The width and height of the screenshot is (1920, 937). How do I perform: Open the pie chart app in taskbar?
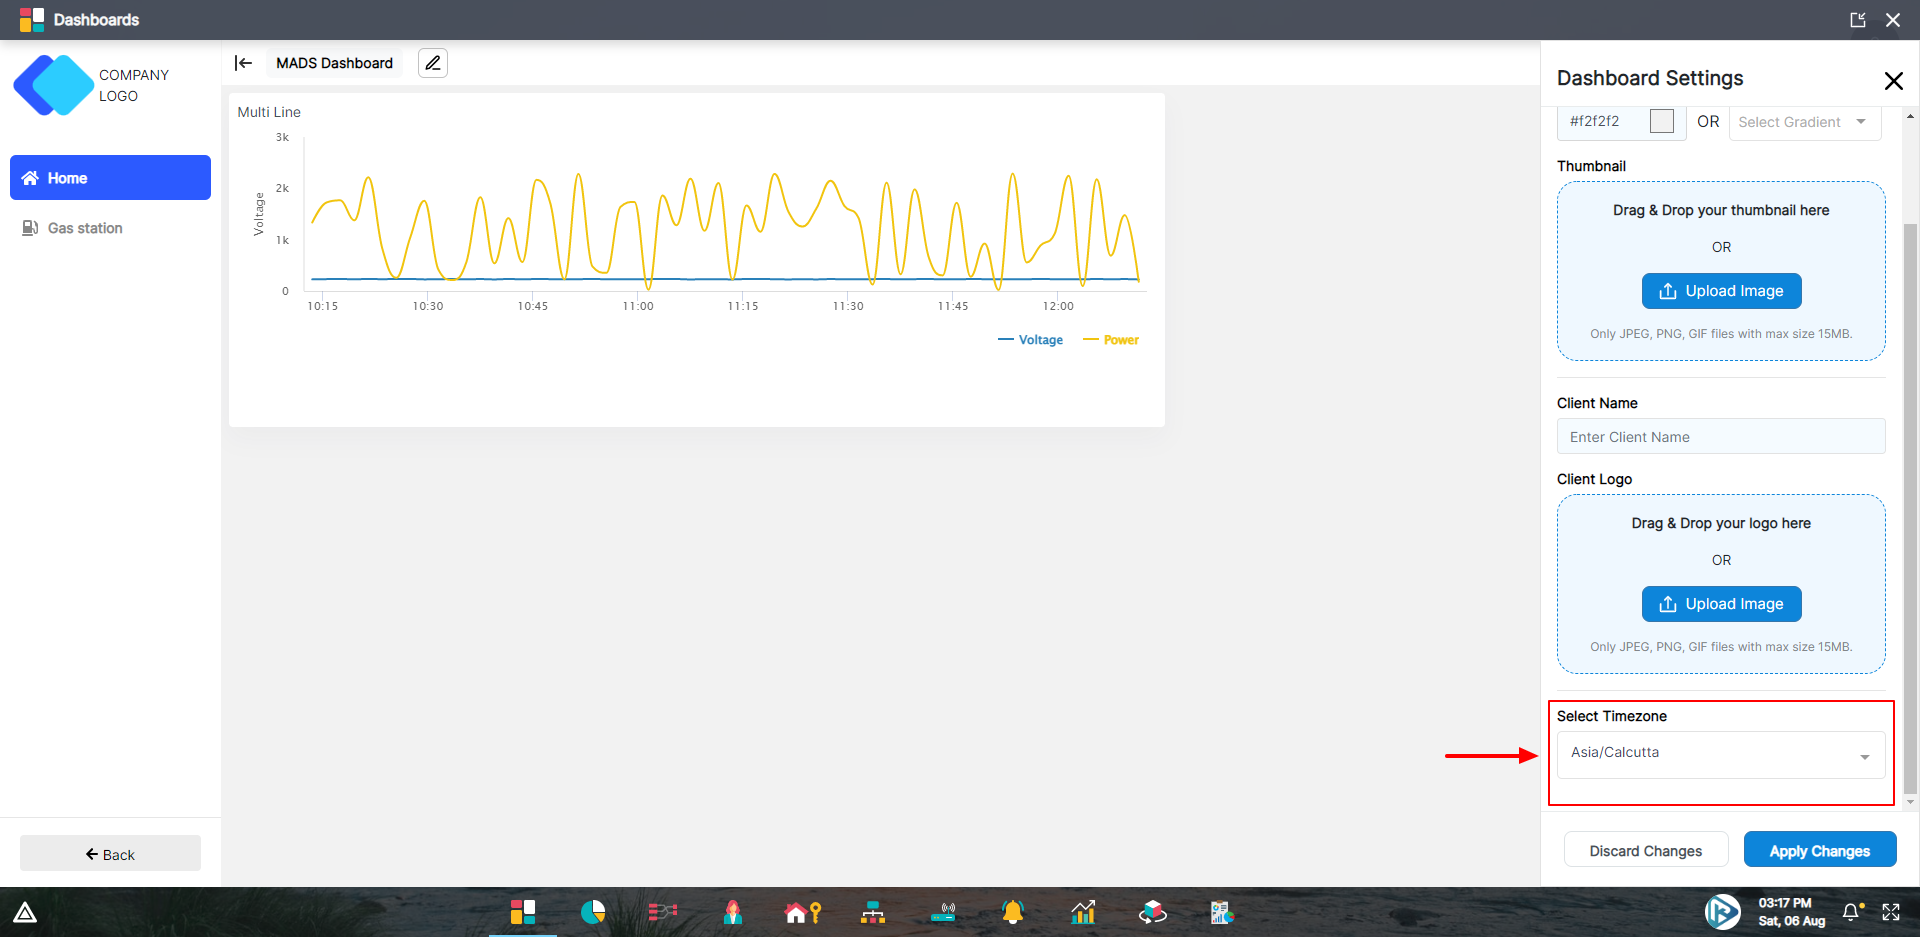[593, 912]
